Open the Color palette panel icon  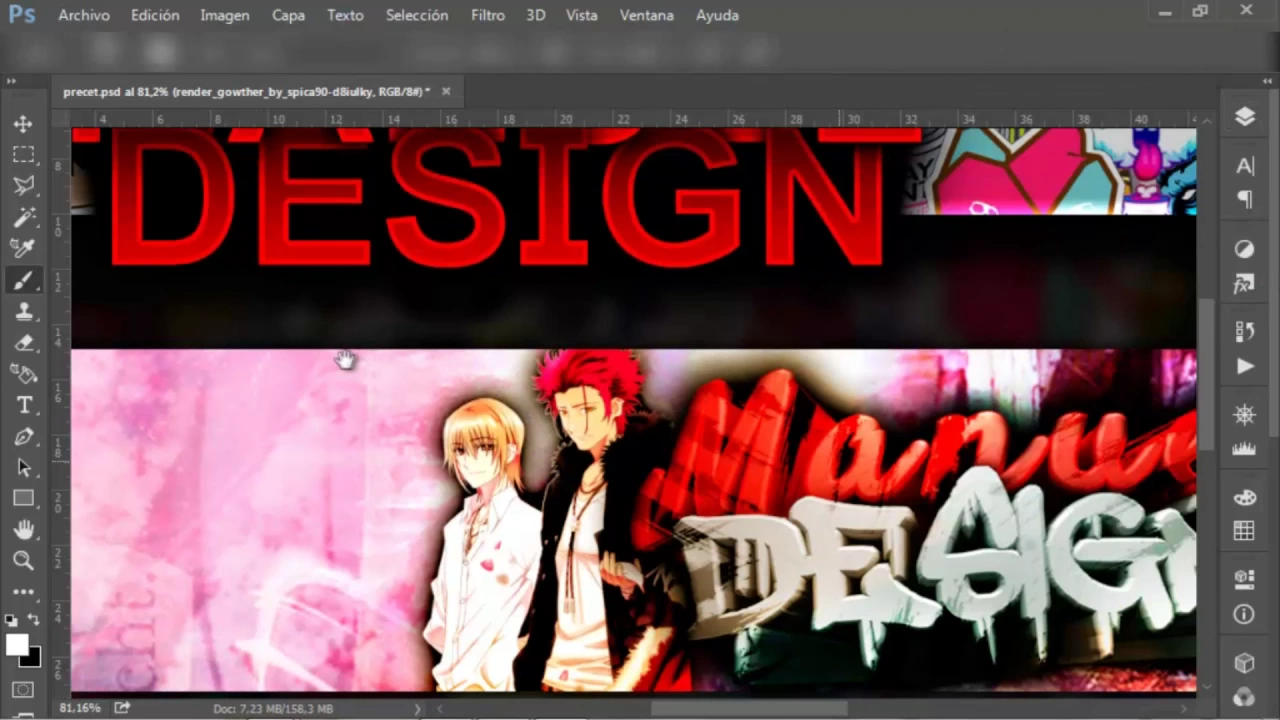coord(1244,497)
